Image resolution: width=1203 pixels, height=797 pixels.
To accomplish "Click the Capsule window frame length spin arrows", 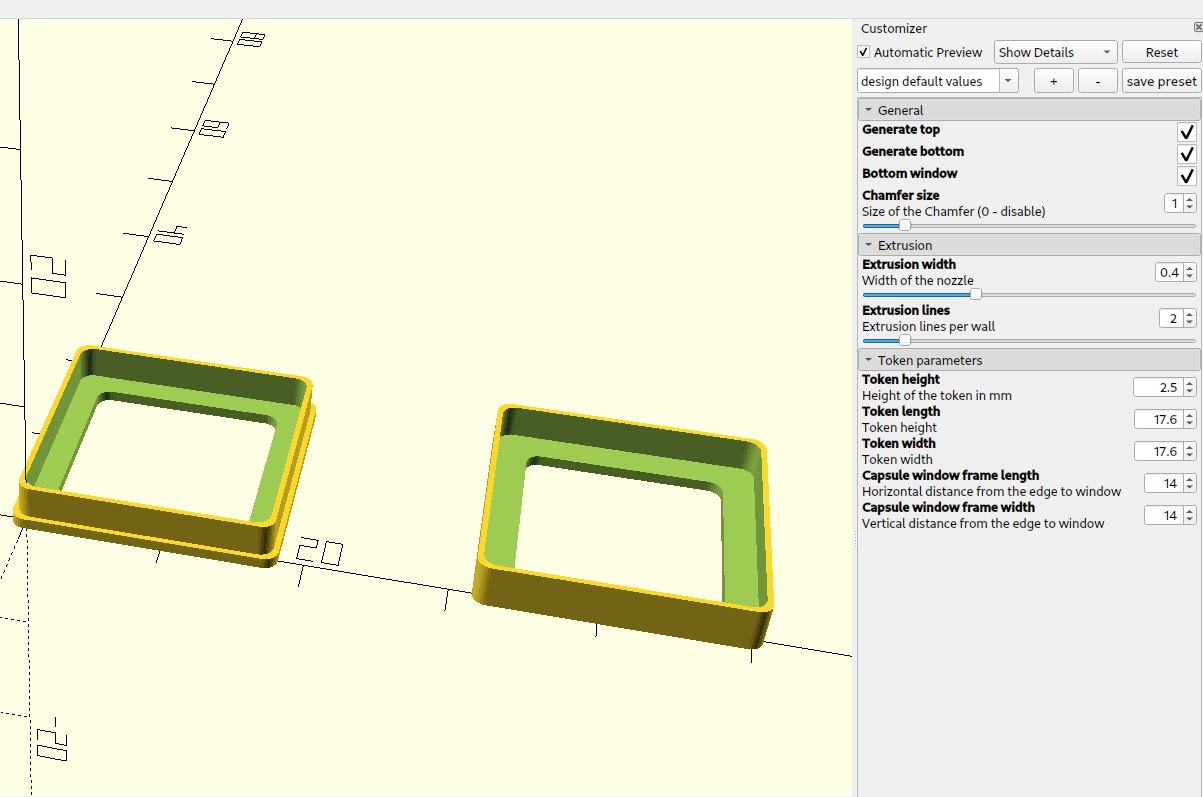I will (1189, 483).
